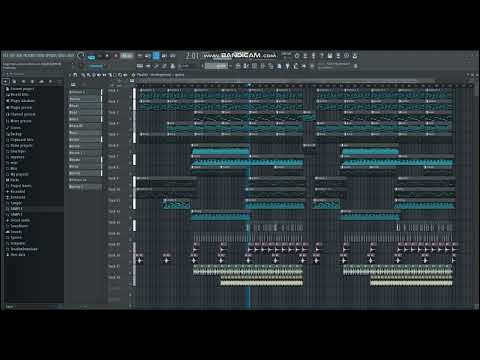Screen dimensions: 480x360
Task: Open the HELP menu
Action: [x=70, y=55]
